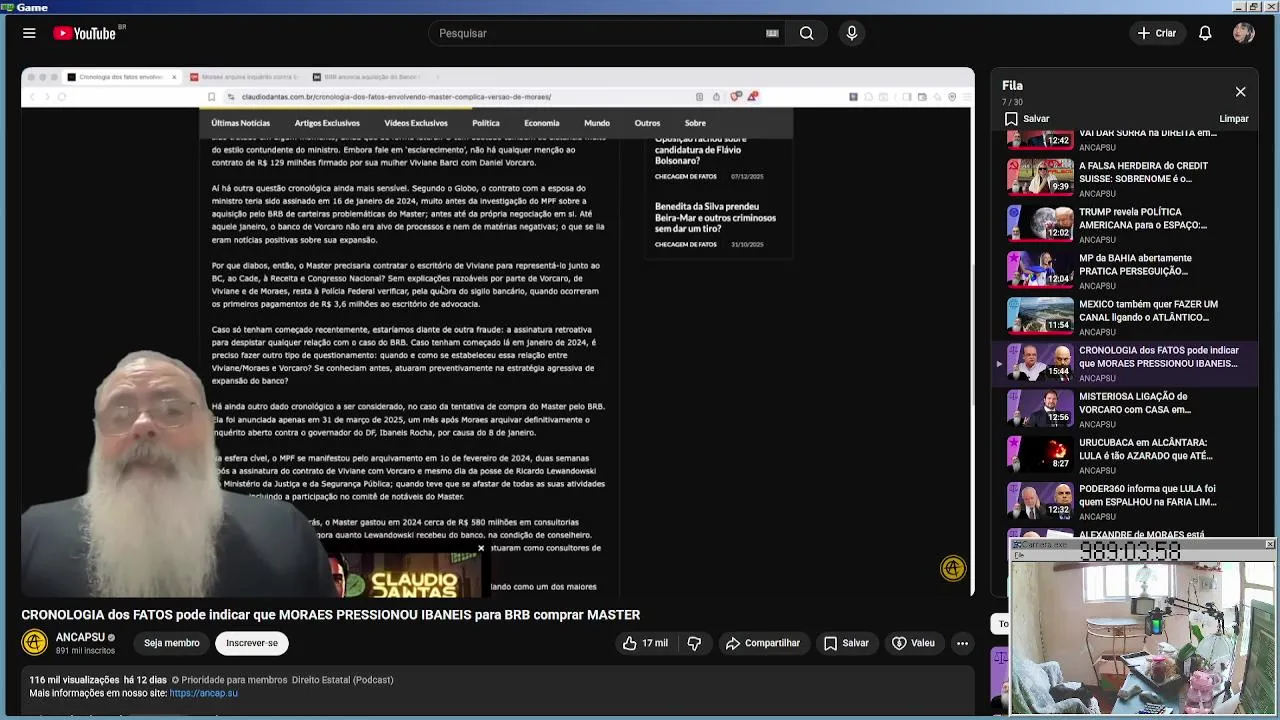
Task: Close the Fila queue panel
Action: [1240, 92]
